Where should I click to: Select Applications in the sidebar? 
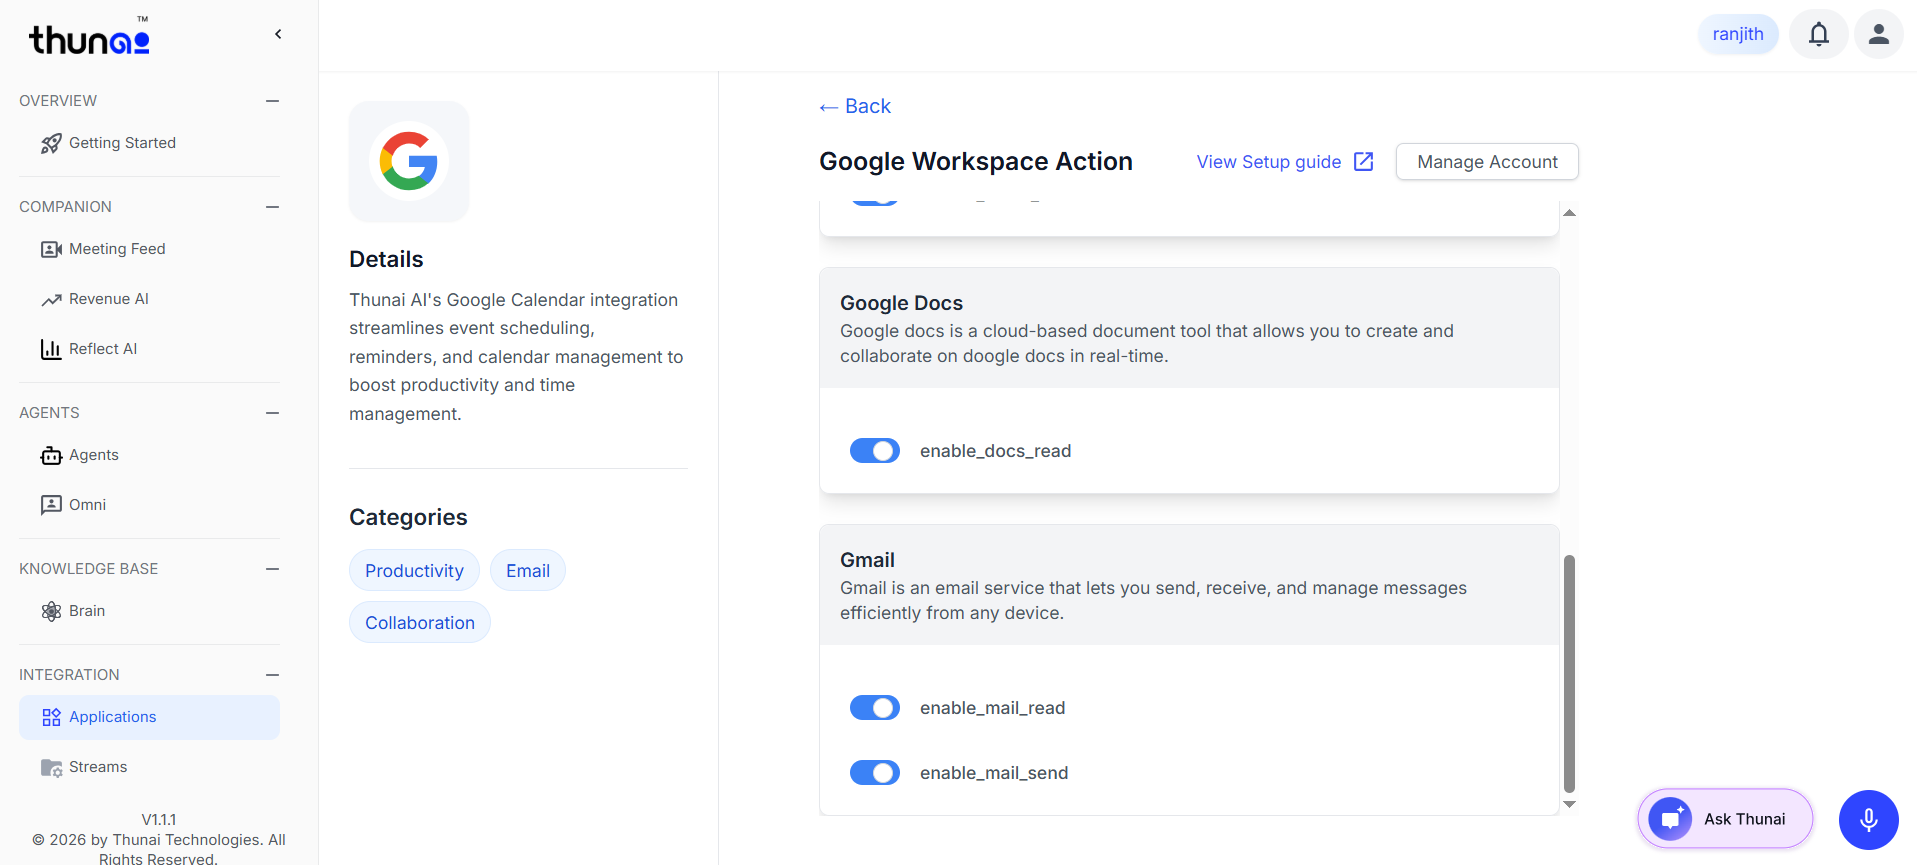point(149,717)
